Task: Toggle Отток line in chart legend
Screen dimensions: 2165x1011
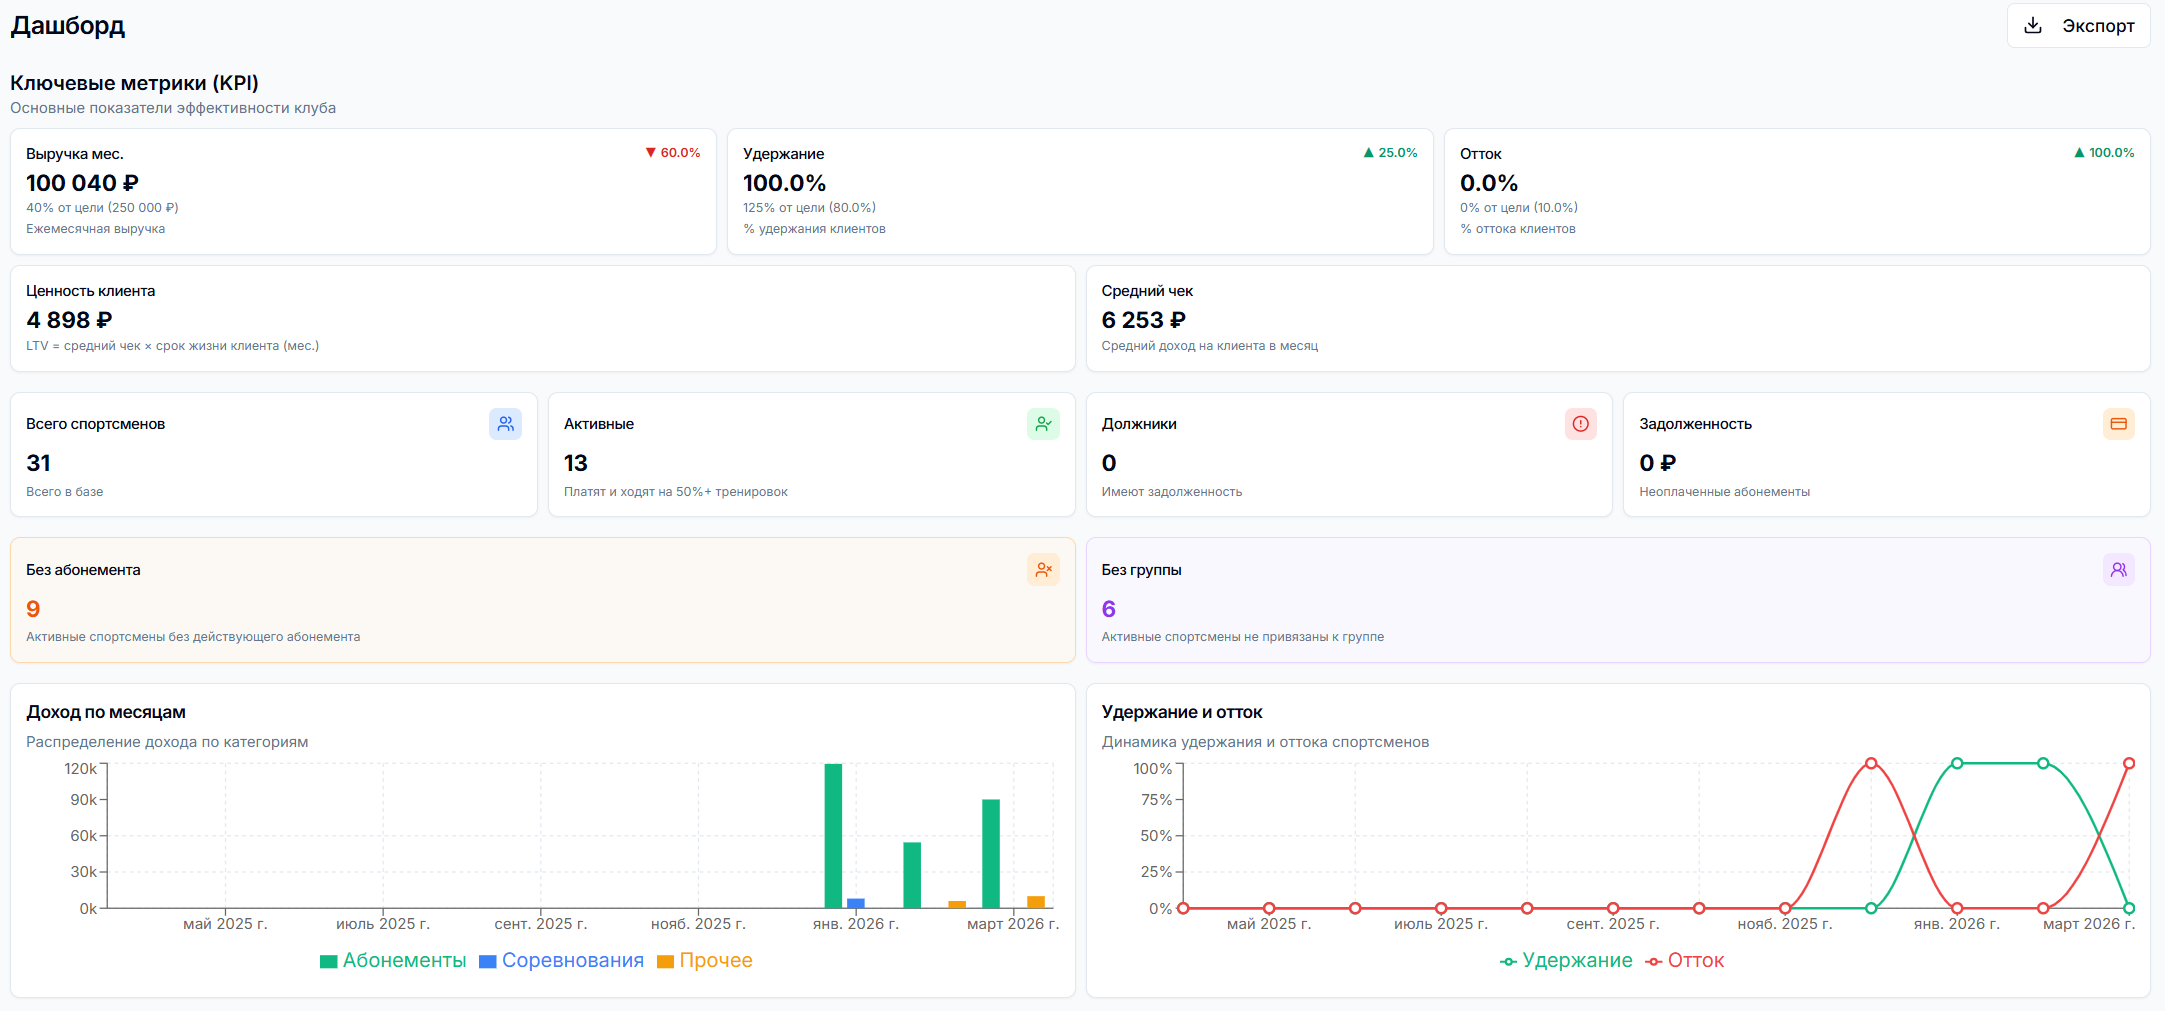Action: (x=1685, y=961)
